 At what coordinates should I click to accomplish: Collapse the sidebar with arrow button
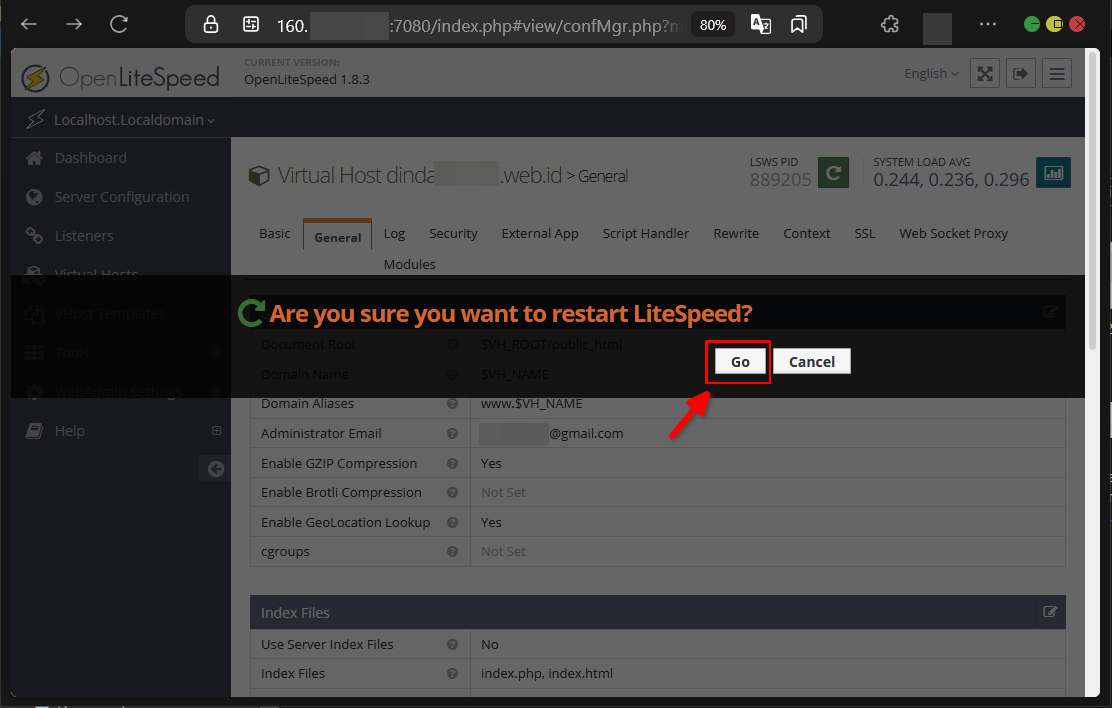click(x=216, y=469)
